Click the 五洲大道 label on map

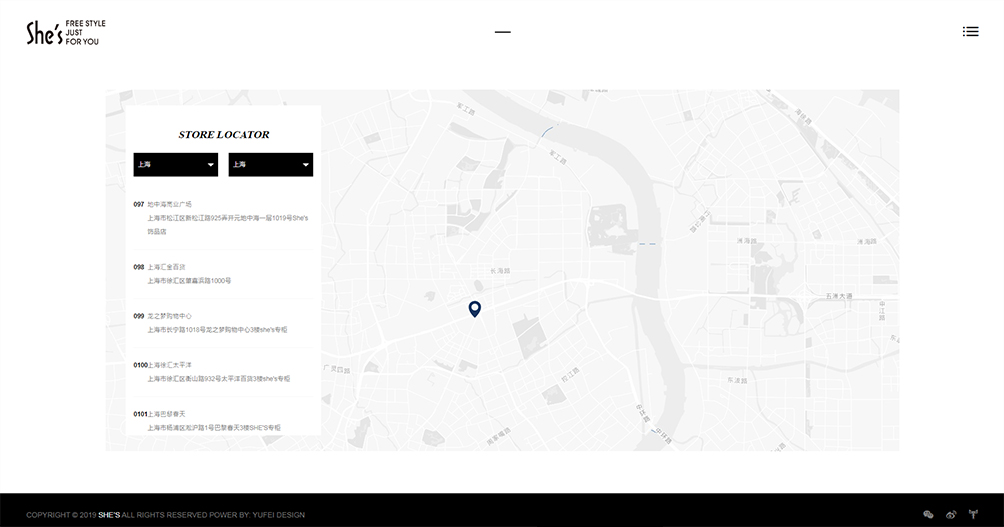(x=838, y=296)
